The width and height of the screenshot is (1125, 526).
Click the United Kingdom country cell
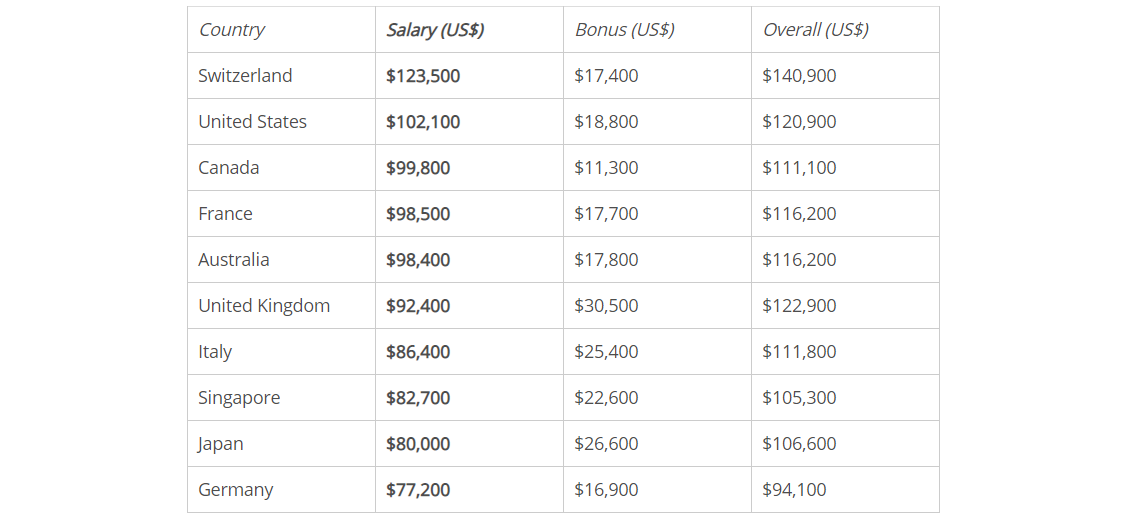[264, 306]
